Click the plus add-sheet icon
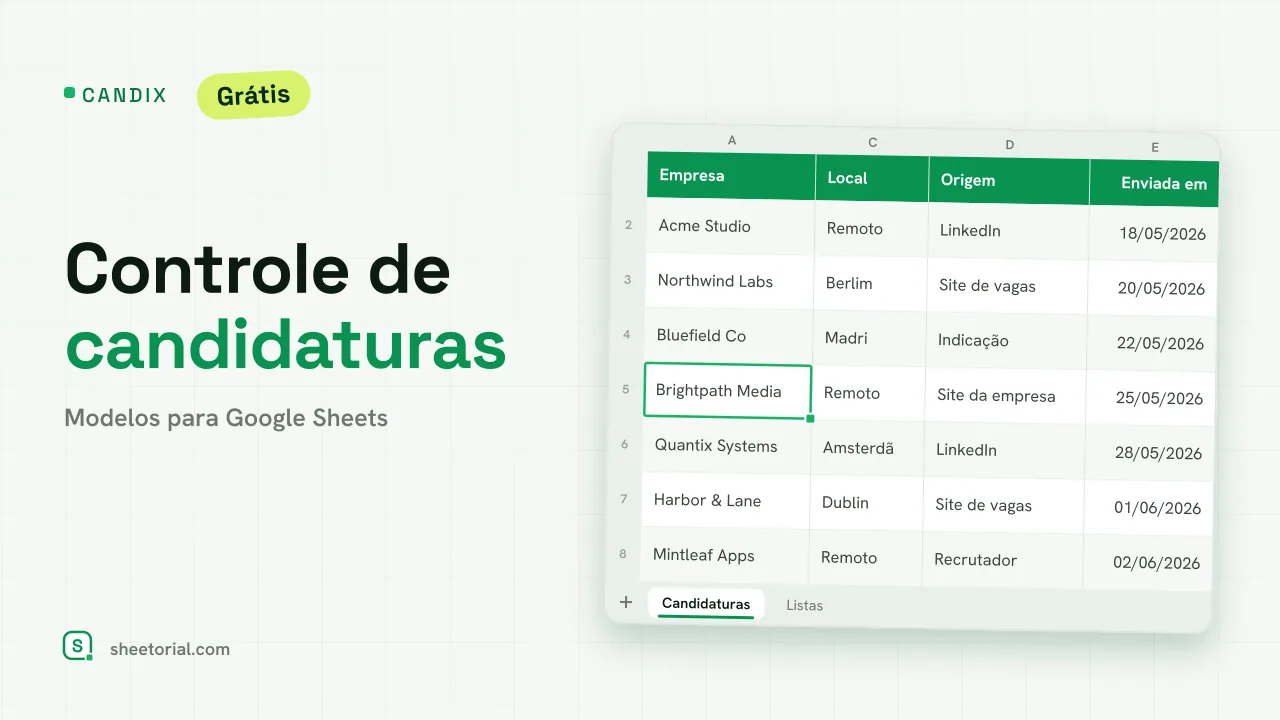The width and height of the screenshot is (1280, 720). [x=626, y=602]
